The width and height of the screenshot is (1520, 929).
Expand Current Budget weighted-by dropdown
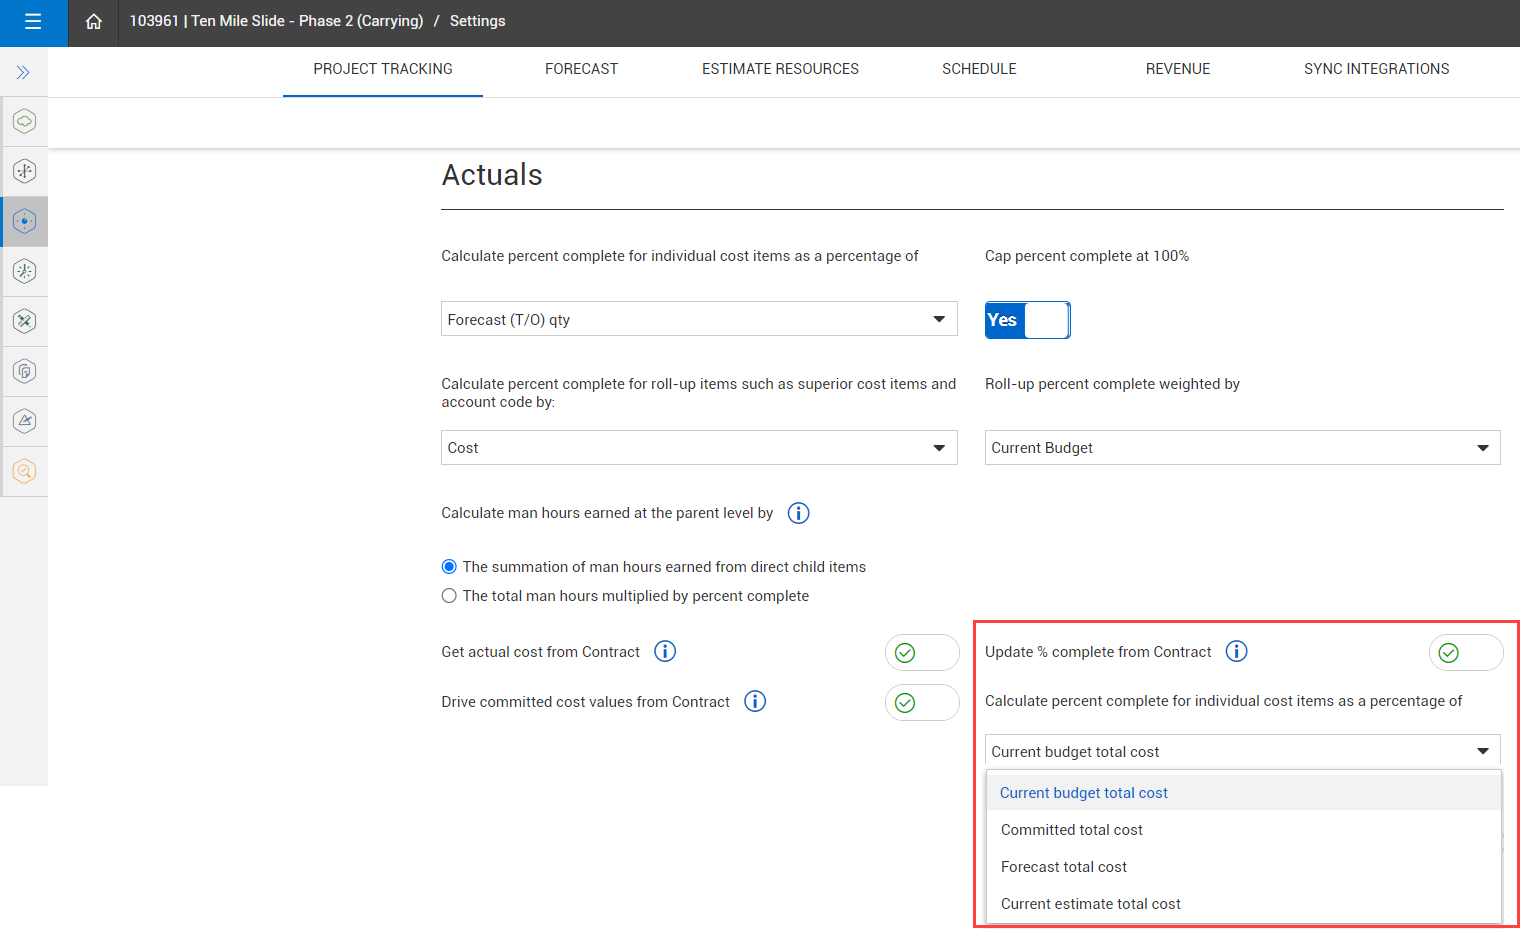pyautogui.click(x=1242, y=447)
